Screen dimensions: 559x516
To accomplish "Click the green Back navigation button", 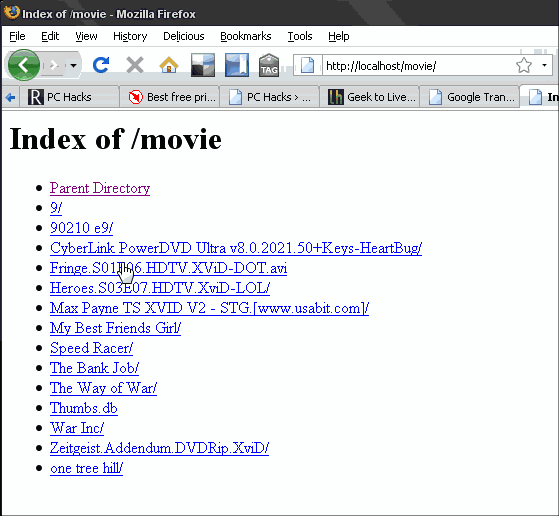I will pos(24,65).
